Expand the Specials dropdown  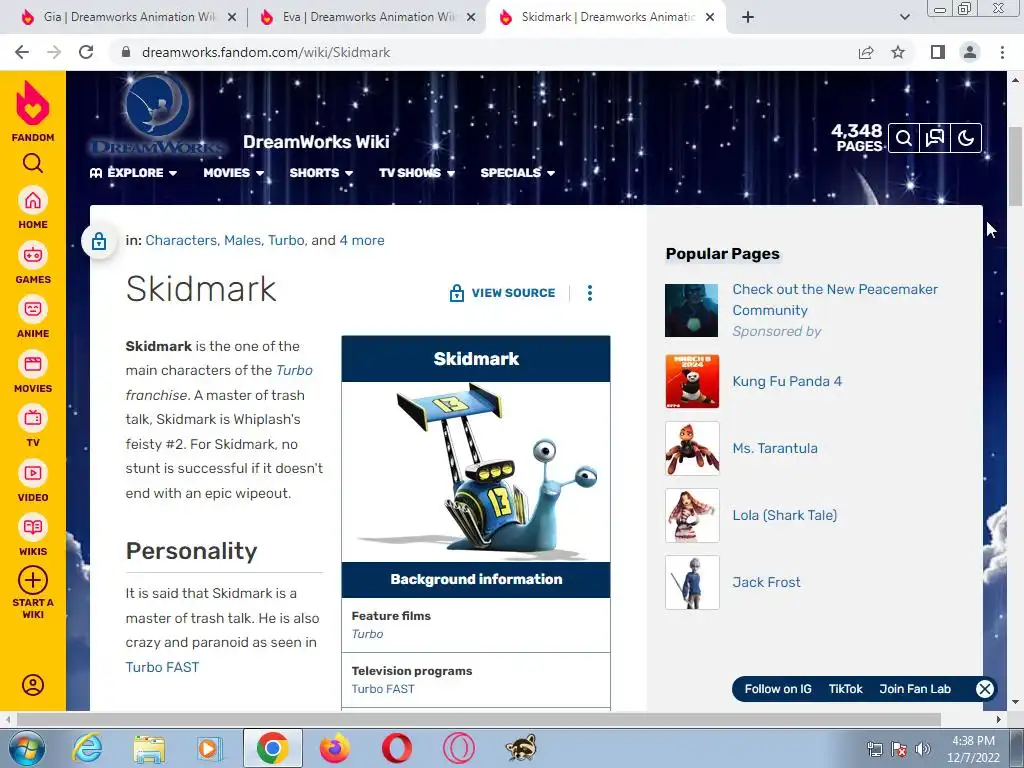(518, 172)
